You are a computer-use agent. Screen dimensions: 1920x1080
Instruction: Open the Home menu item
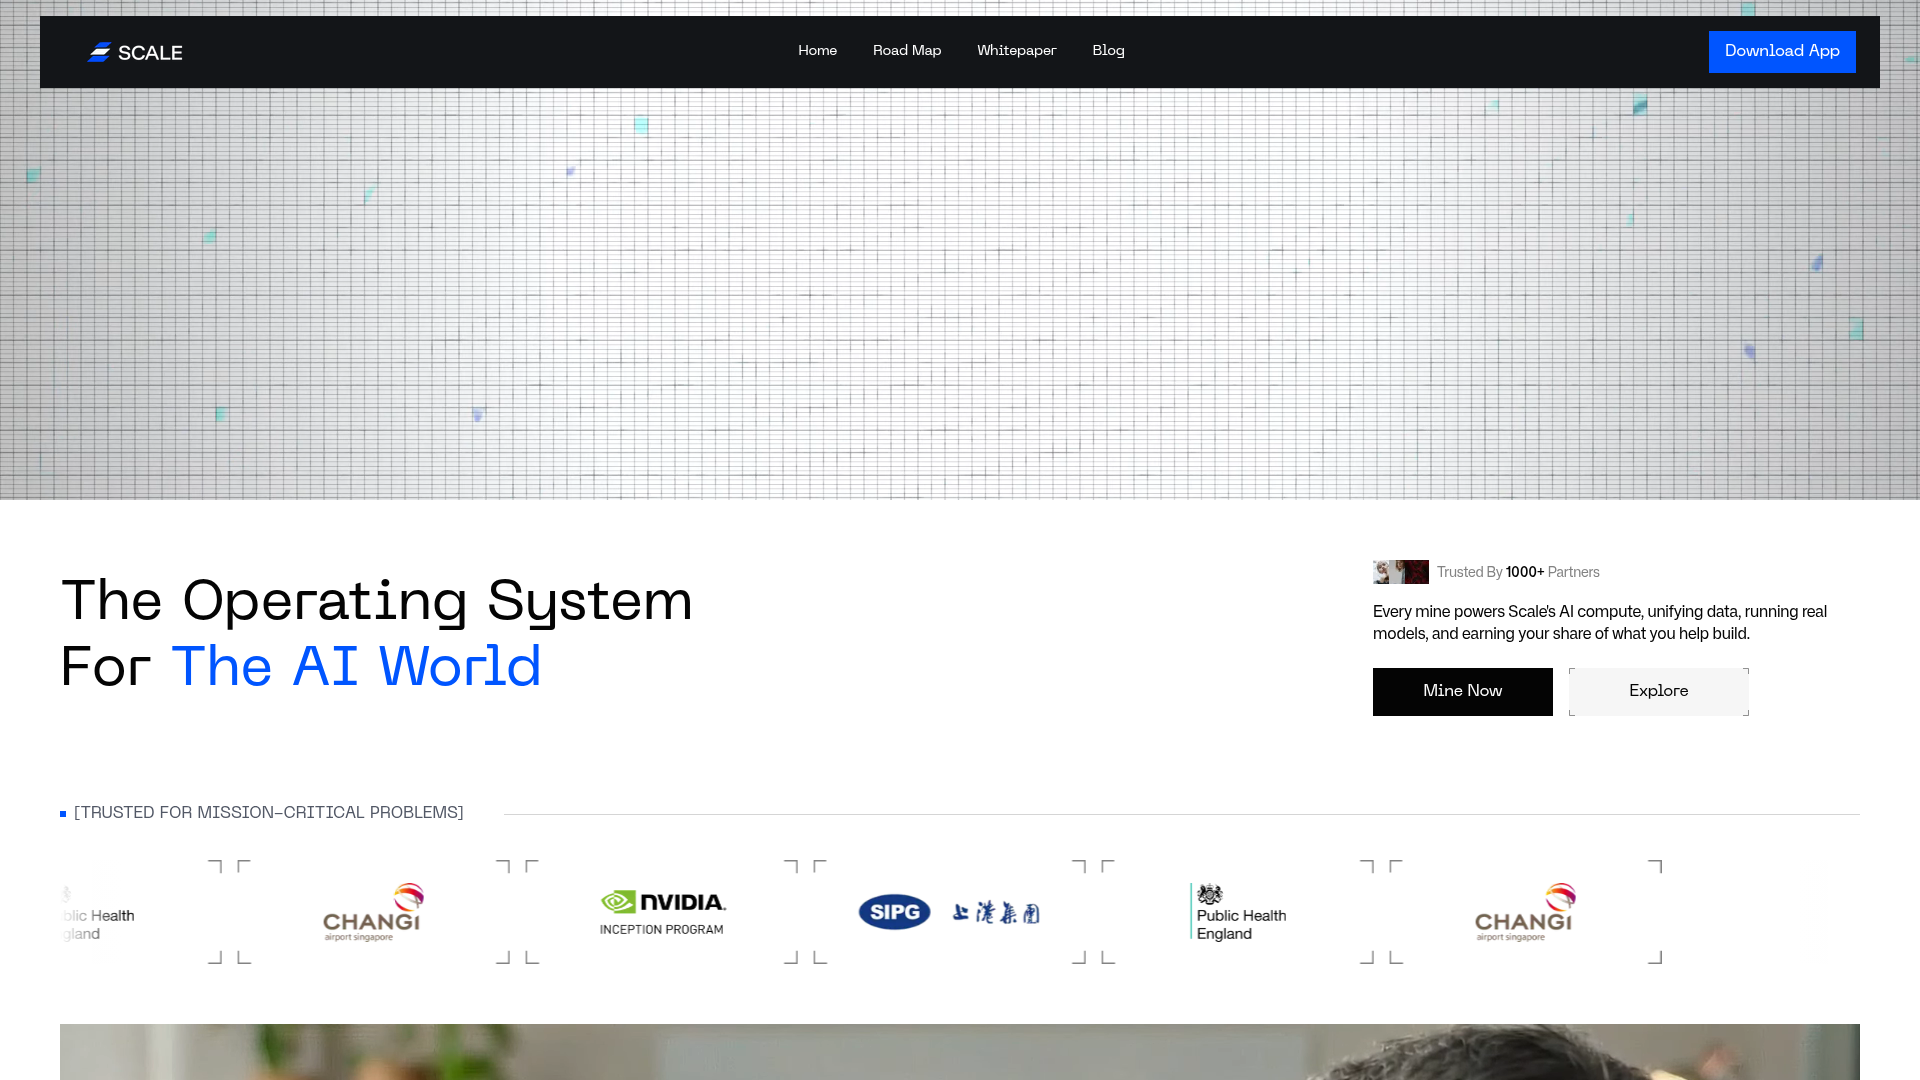(817, 51)
